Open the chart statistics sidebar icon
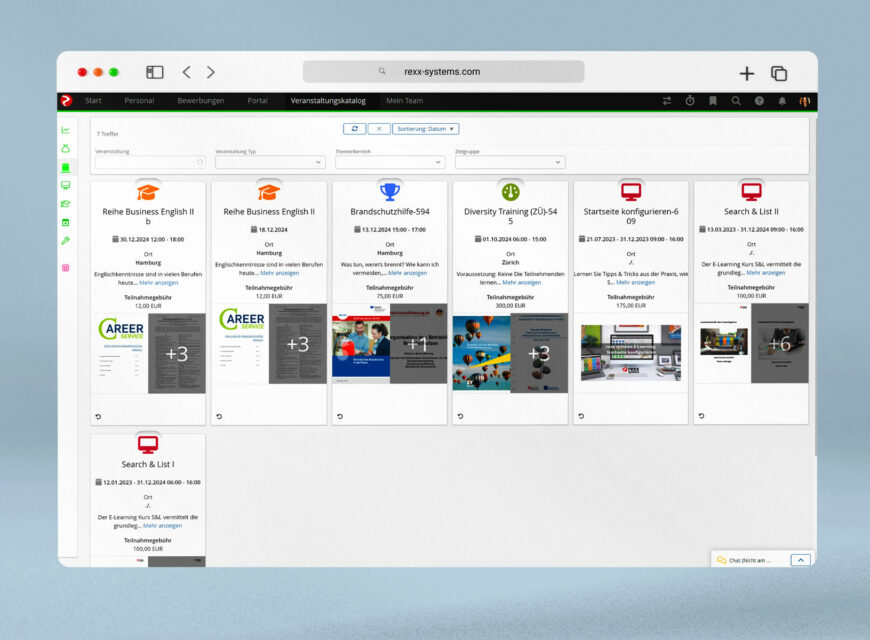 (x=66, y=130)
